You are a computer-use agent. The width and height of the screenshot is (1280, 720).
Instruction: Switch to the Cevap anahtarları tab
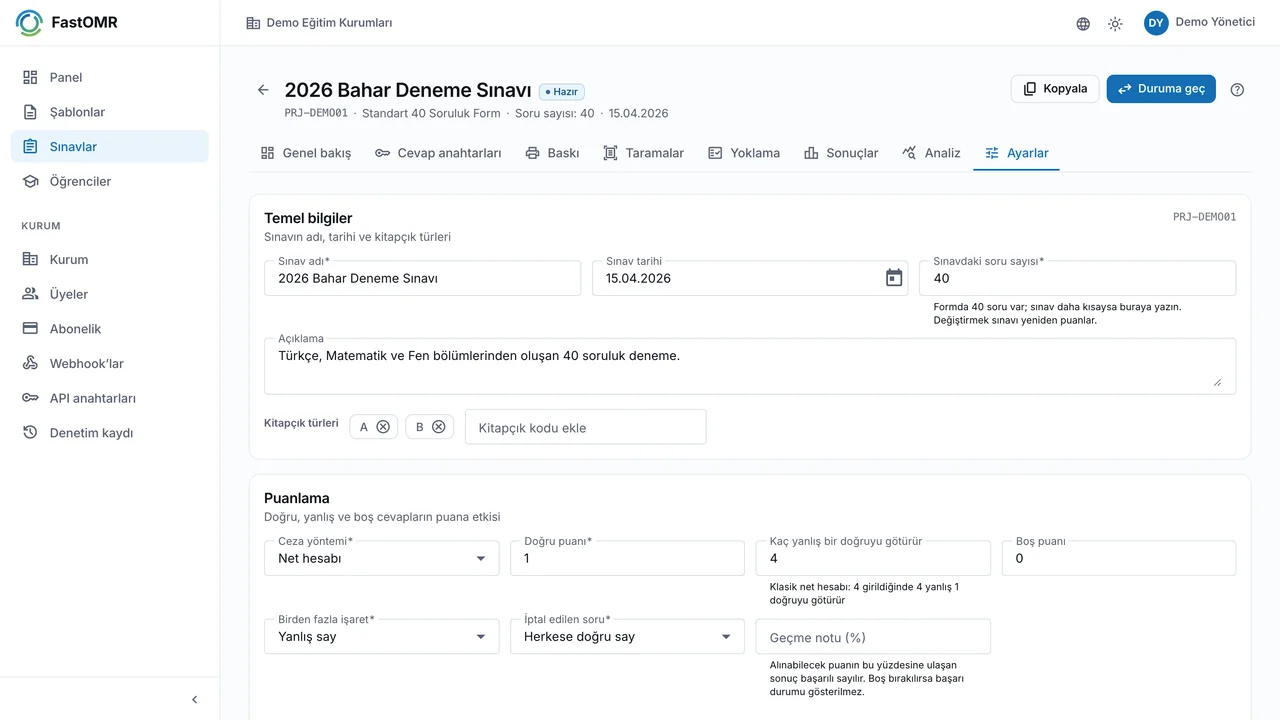click(x=438, y=153)
